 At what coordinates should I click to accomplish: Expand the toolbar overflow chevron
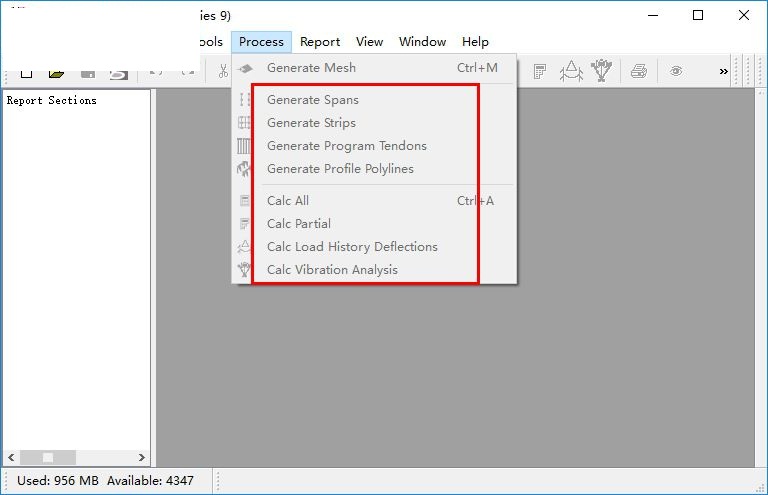[x=723, y=71]
